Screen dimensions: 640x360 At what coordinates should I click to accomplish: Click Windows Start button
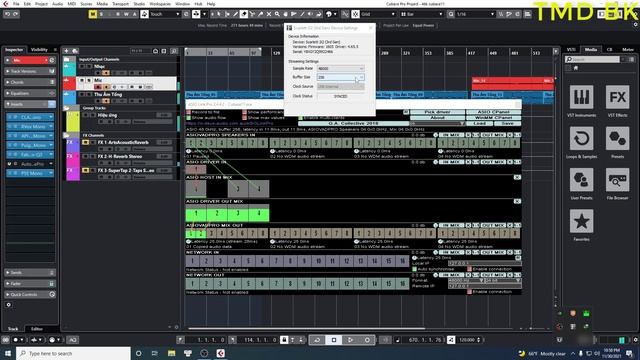8,353
